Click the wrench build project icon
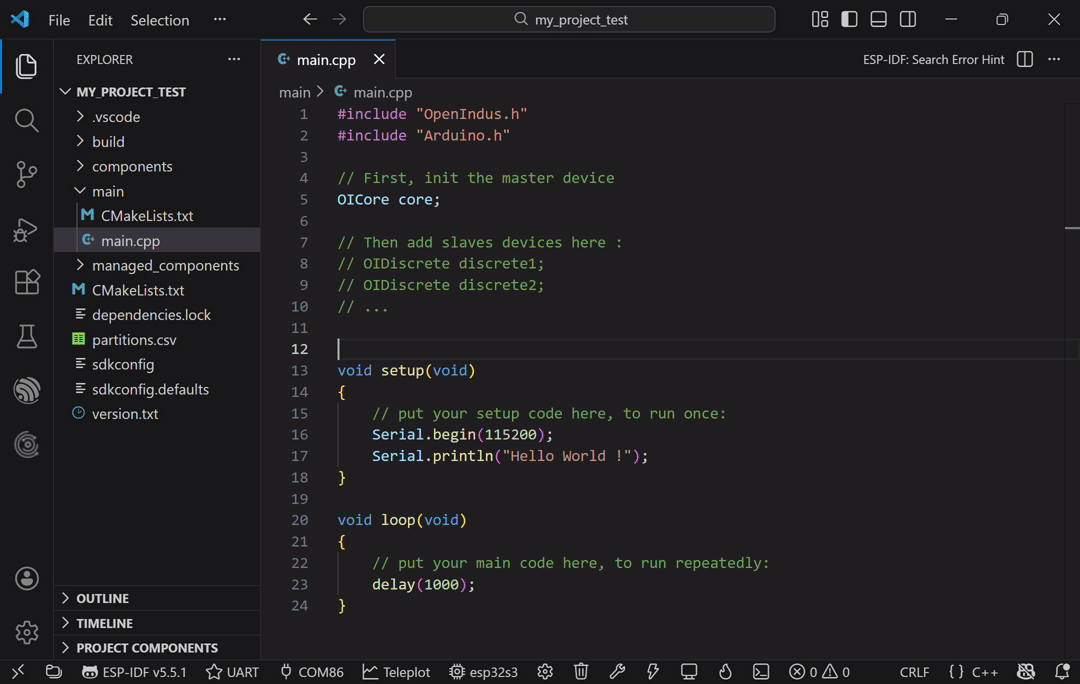The height and width of the screenshot is (684, 1080). point(617,672)
